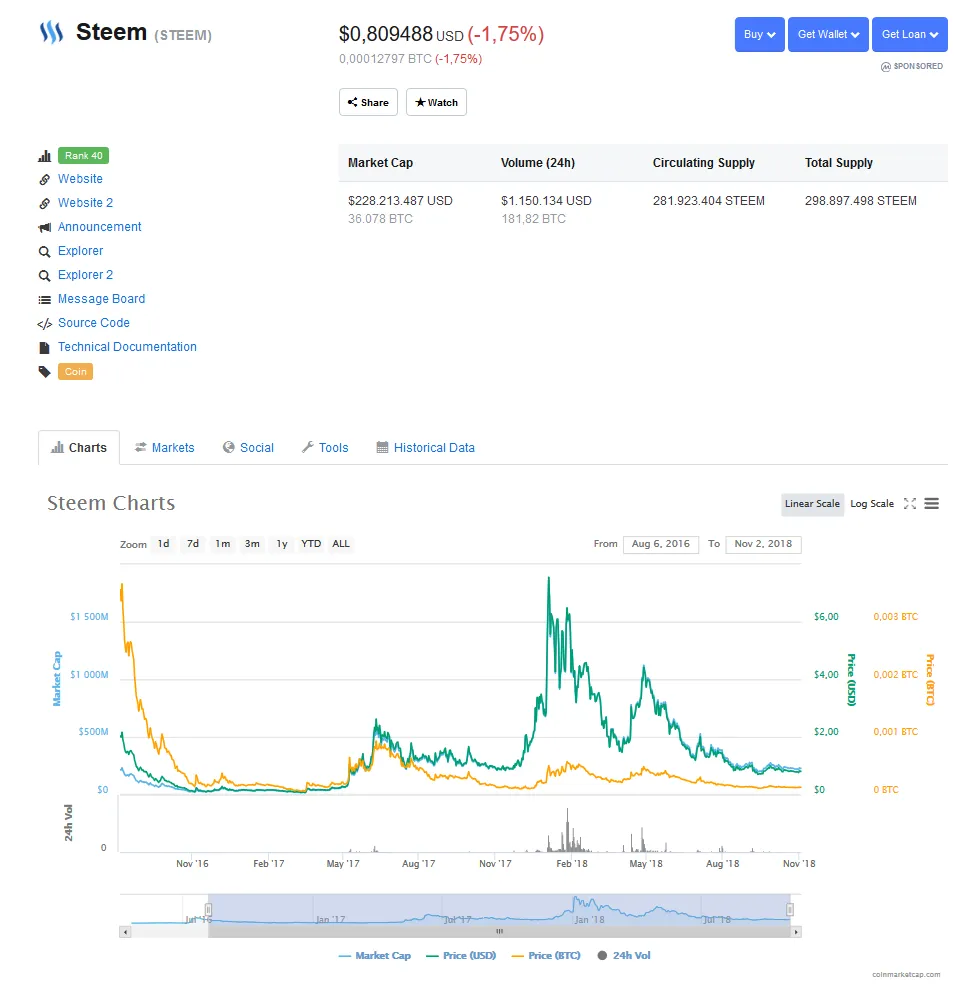Click left scroll arrow of navigator
Image resolution: width=963 pixels, height=1002 pixels.
click(x=125, y=932)
